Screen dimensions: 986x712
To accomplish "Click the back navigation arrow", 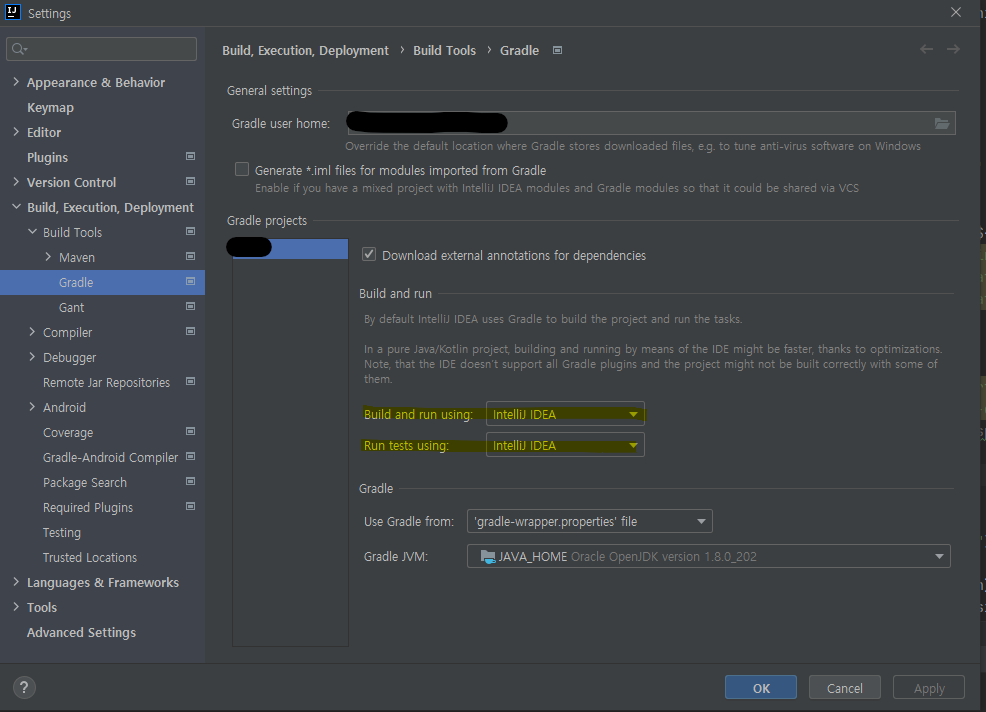I will 926,49.
